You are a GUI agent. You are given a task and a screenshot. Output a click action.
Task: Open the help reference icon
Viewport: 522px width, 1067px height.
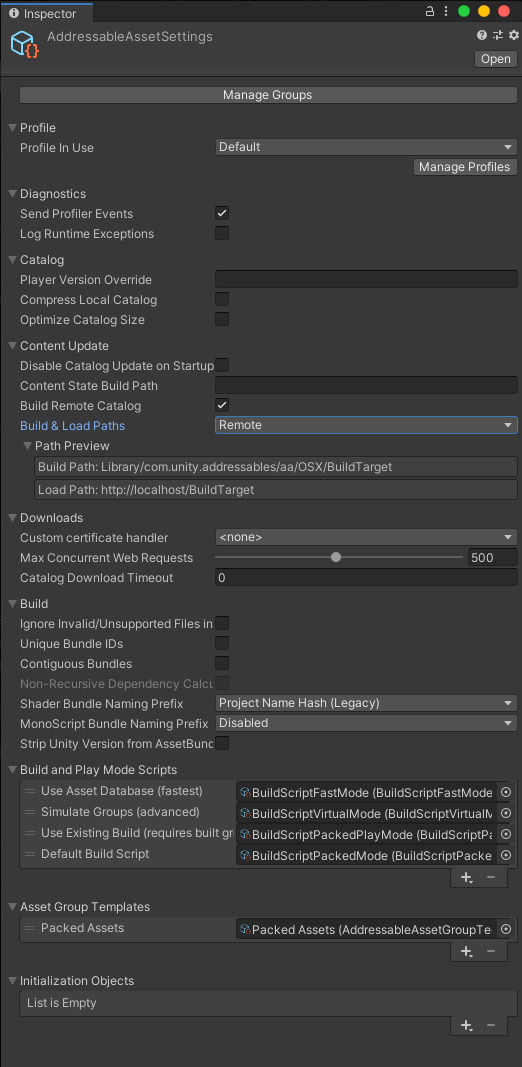[x=482, y=35]
